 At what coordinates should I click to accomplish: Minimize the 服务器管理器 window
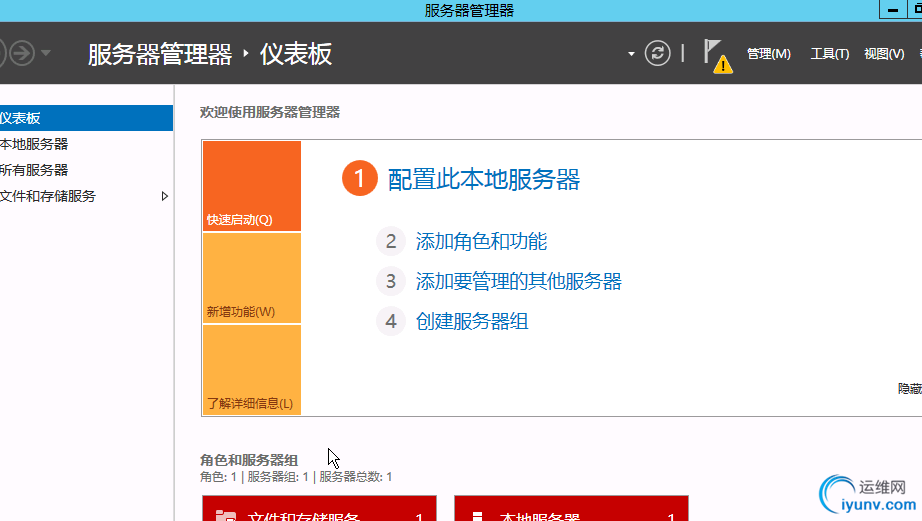coord(893,10)
